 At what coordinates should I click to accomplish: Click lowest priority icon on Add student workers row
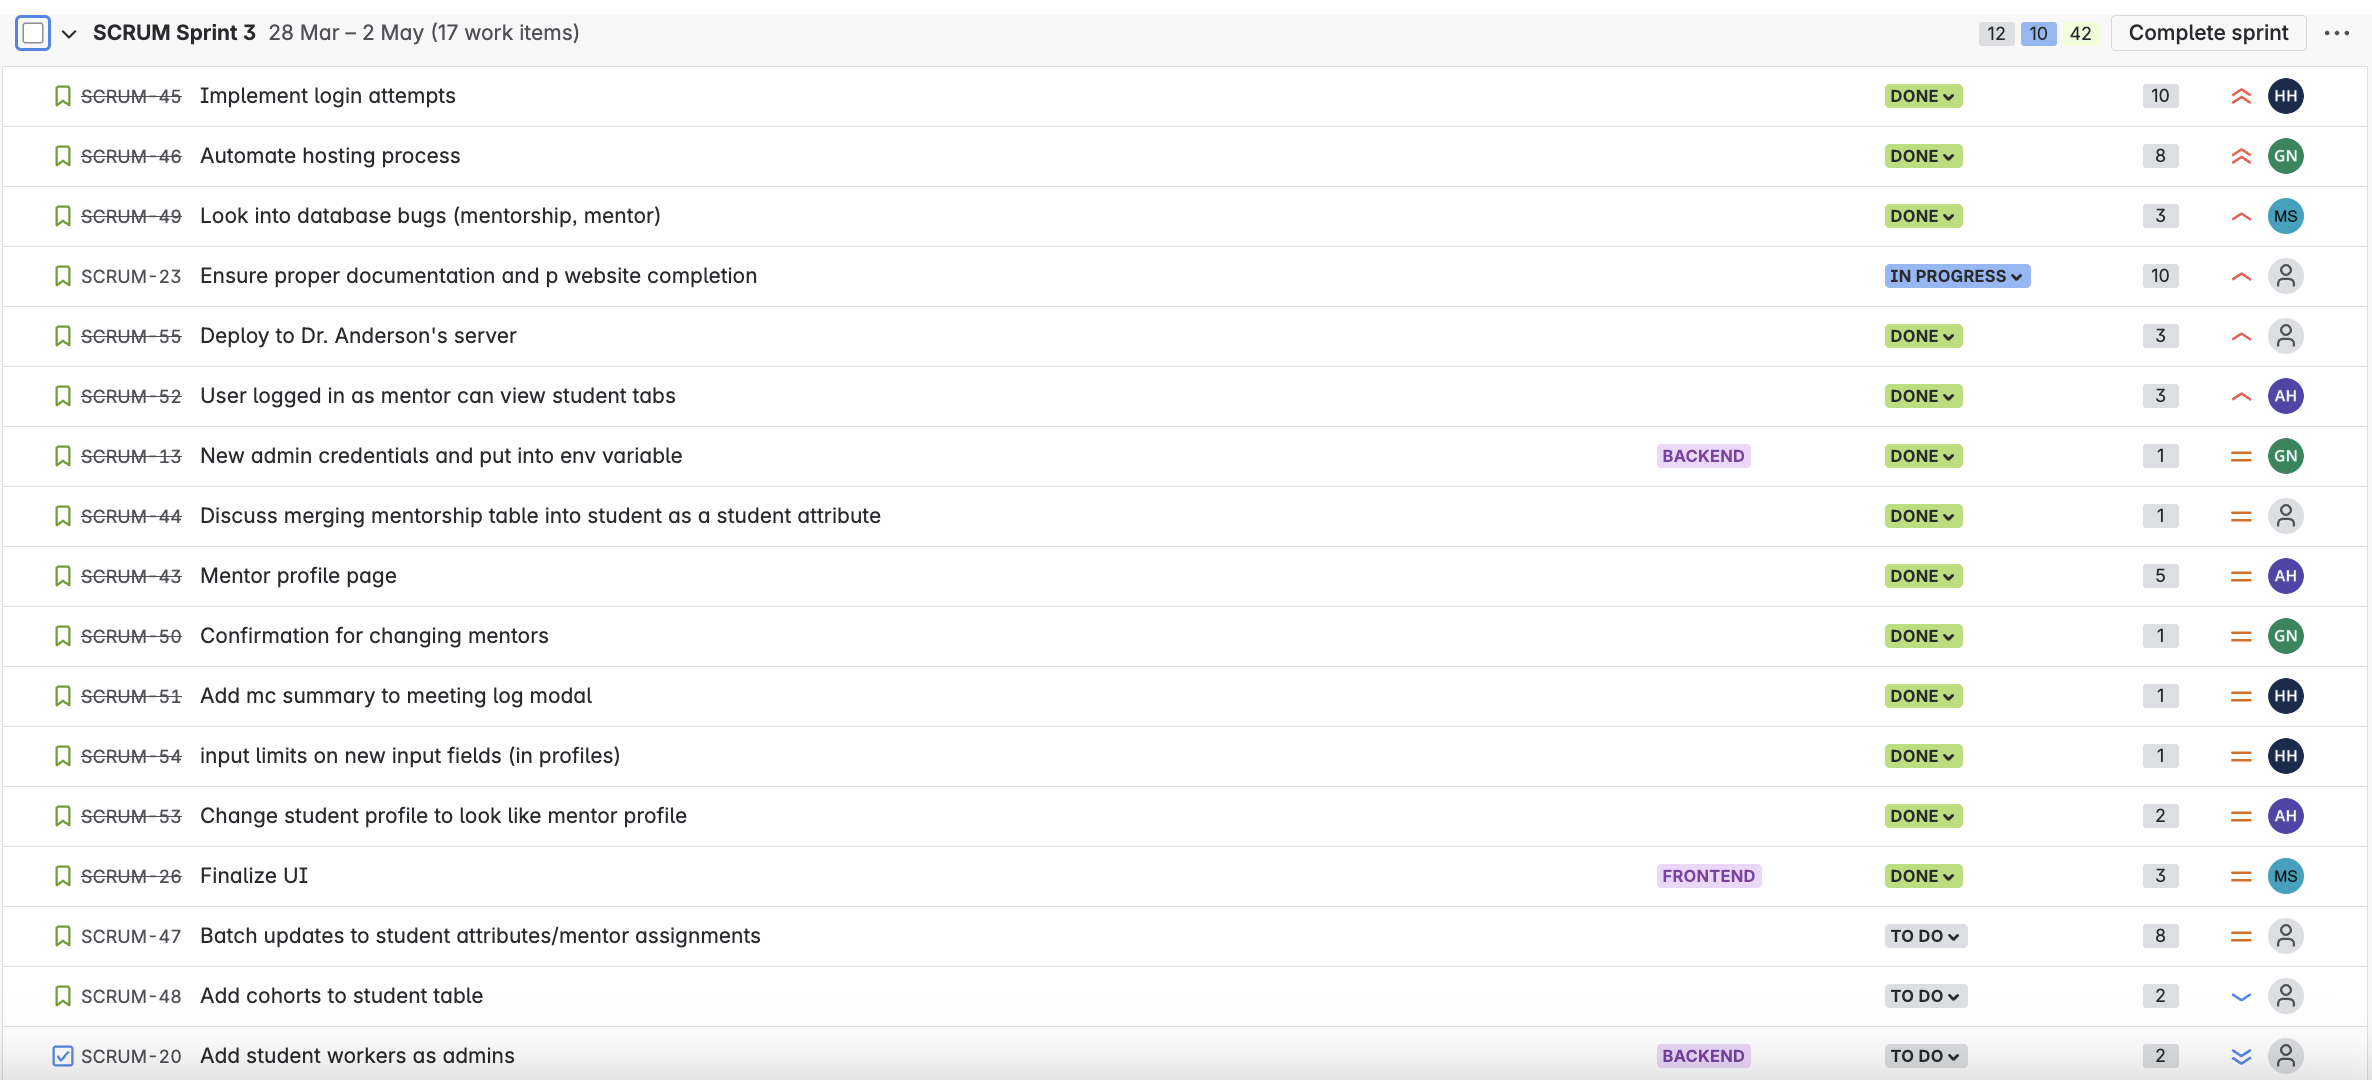[2240, 1055]
